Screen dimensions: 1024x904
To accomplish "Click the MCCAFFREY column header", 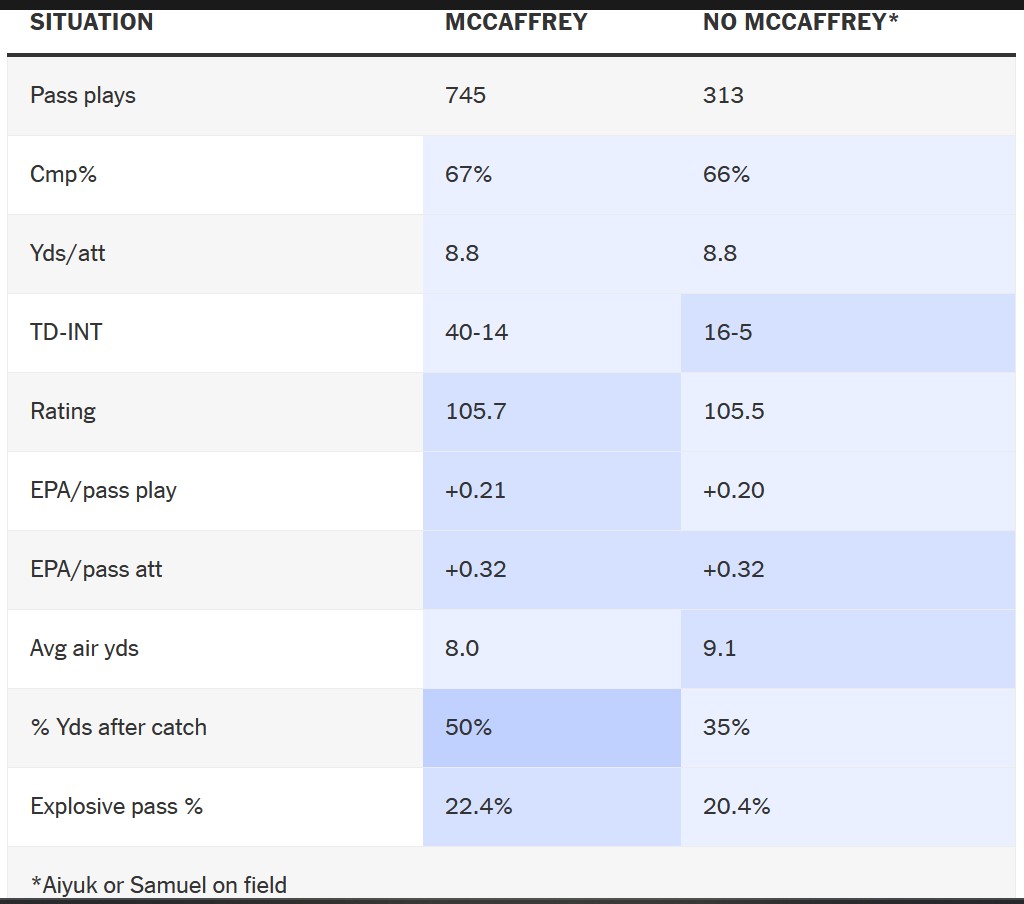I will [516, 22].
